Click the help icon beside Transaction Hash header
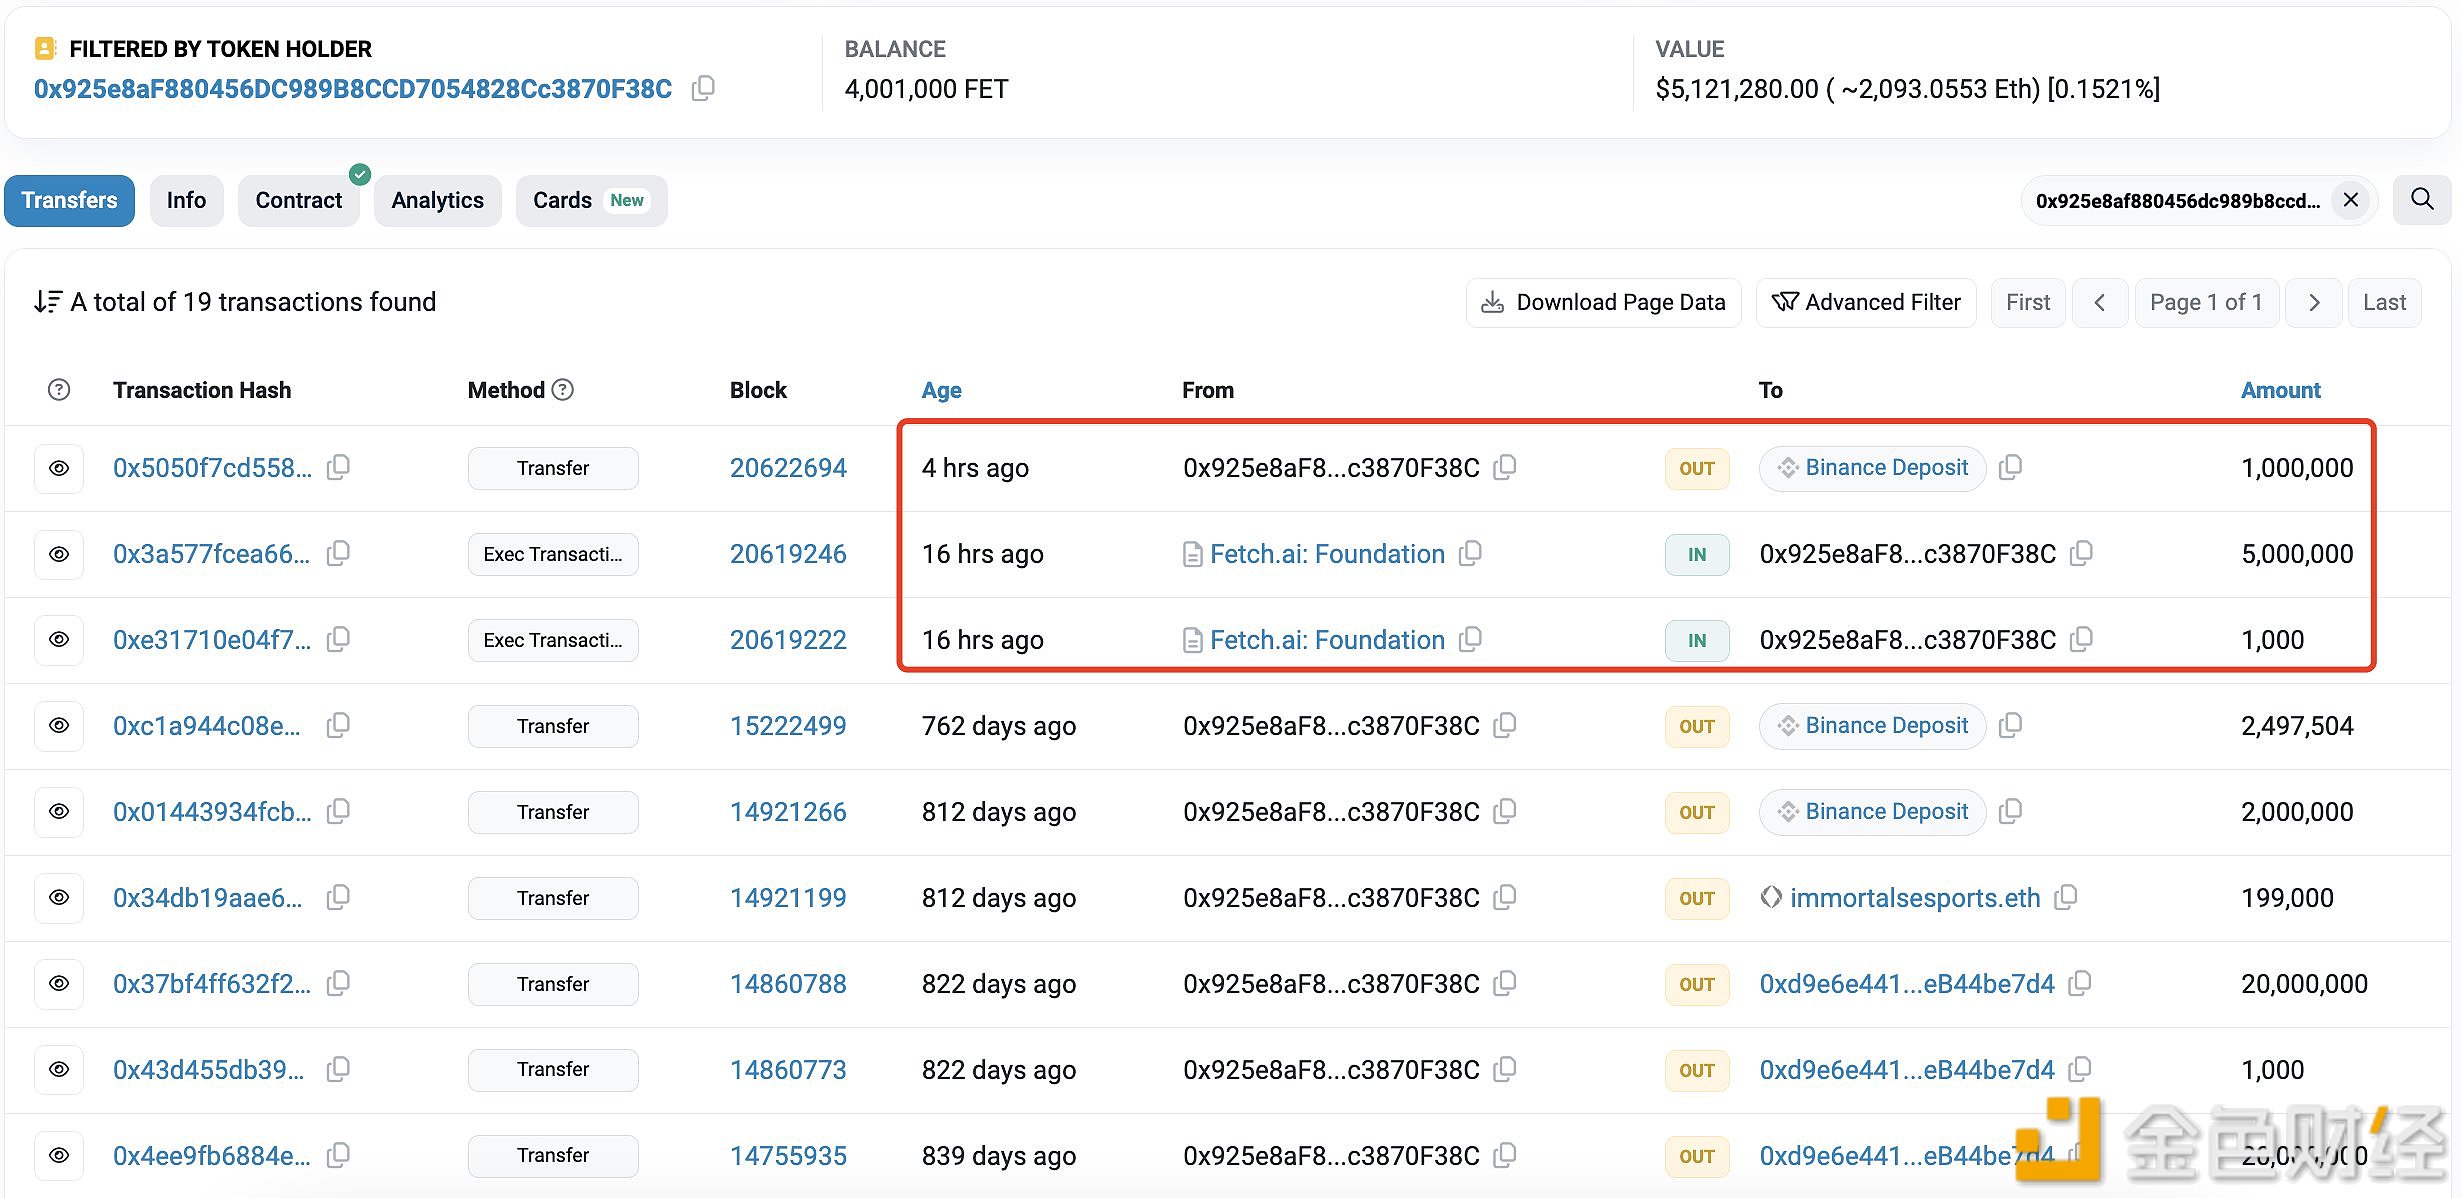Viewport: 2462px width, 1198px height. (x=59, y=390)
